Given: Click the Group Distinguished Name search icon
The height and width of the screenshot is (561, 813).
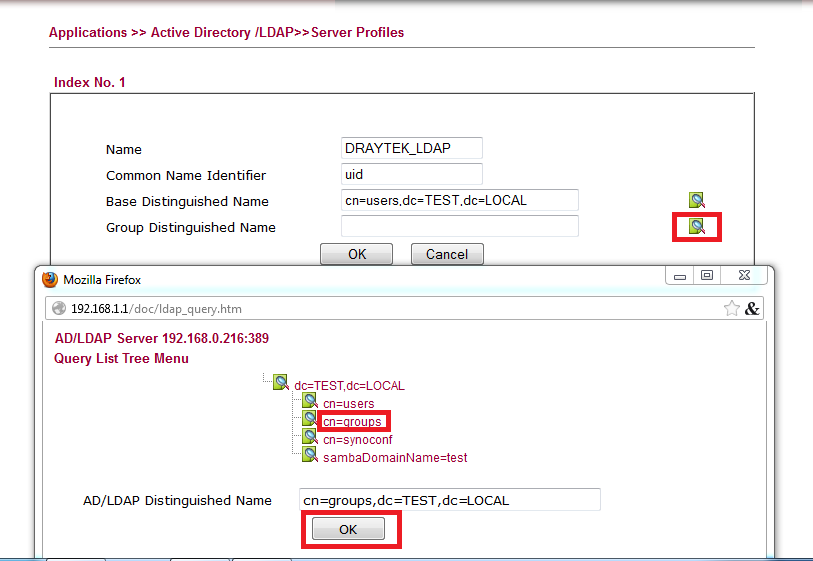Looking at the screenshot, I should pos(696,227).
